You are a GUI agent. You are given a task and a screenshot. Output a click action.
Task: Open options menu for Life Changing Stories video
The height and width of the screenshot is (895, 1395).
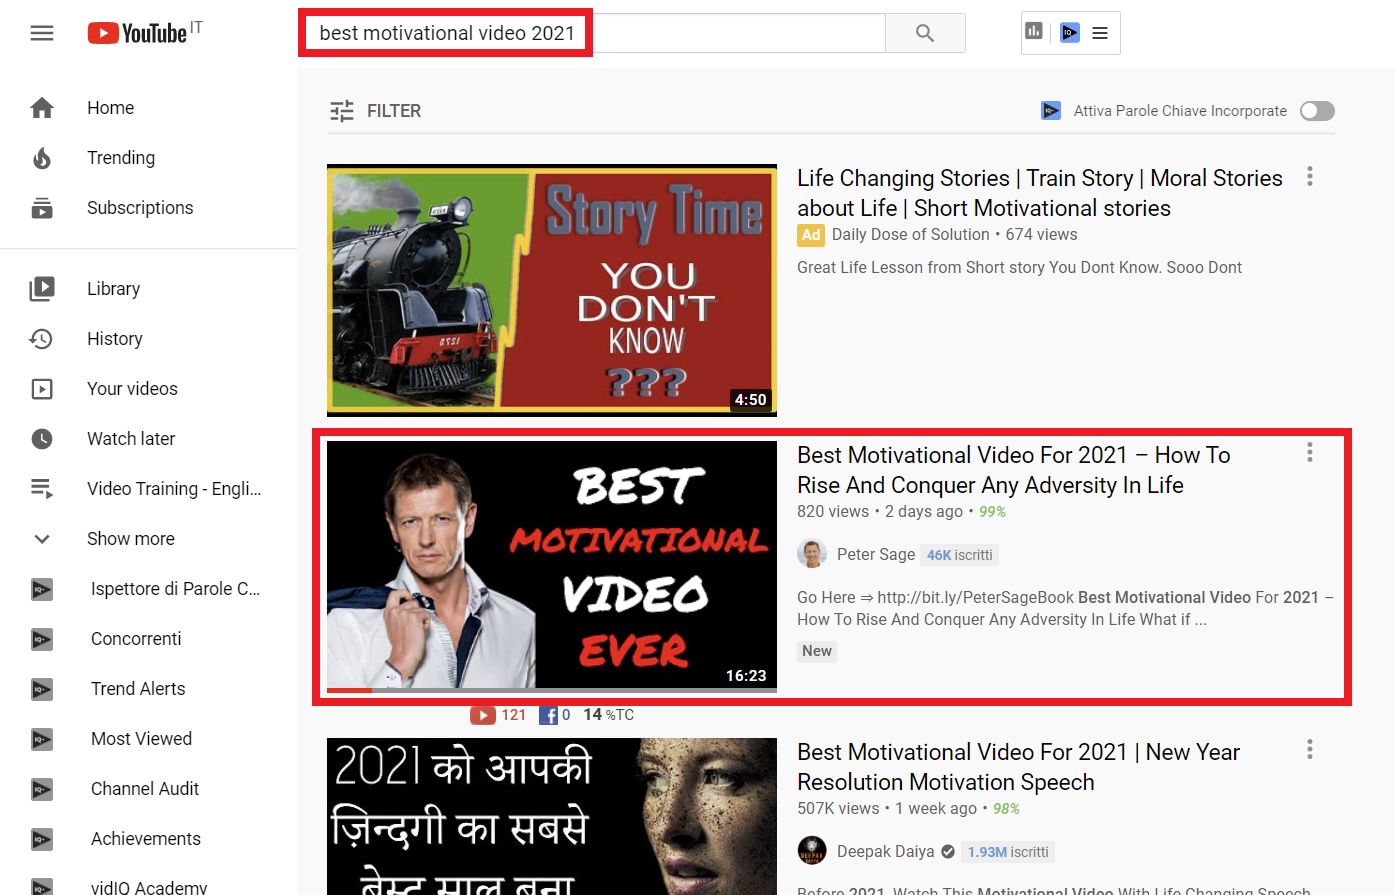[1310, 177]
